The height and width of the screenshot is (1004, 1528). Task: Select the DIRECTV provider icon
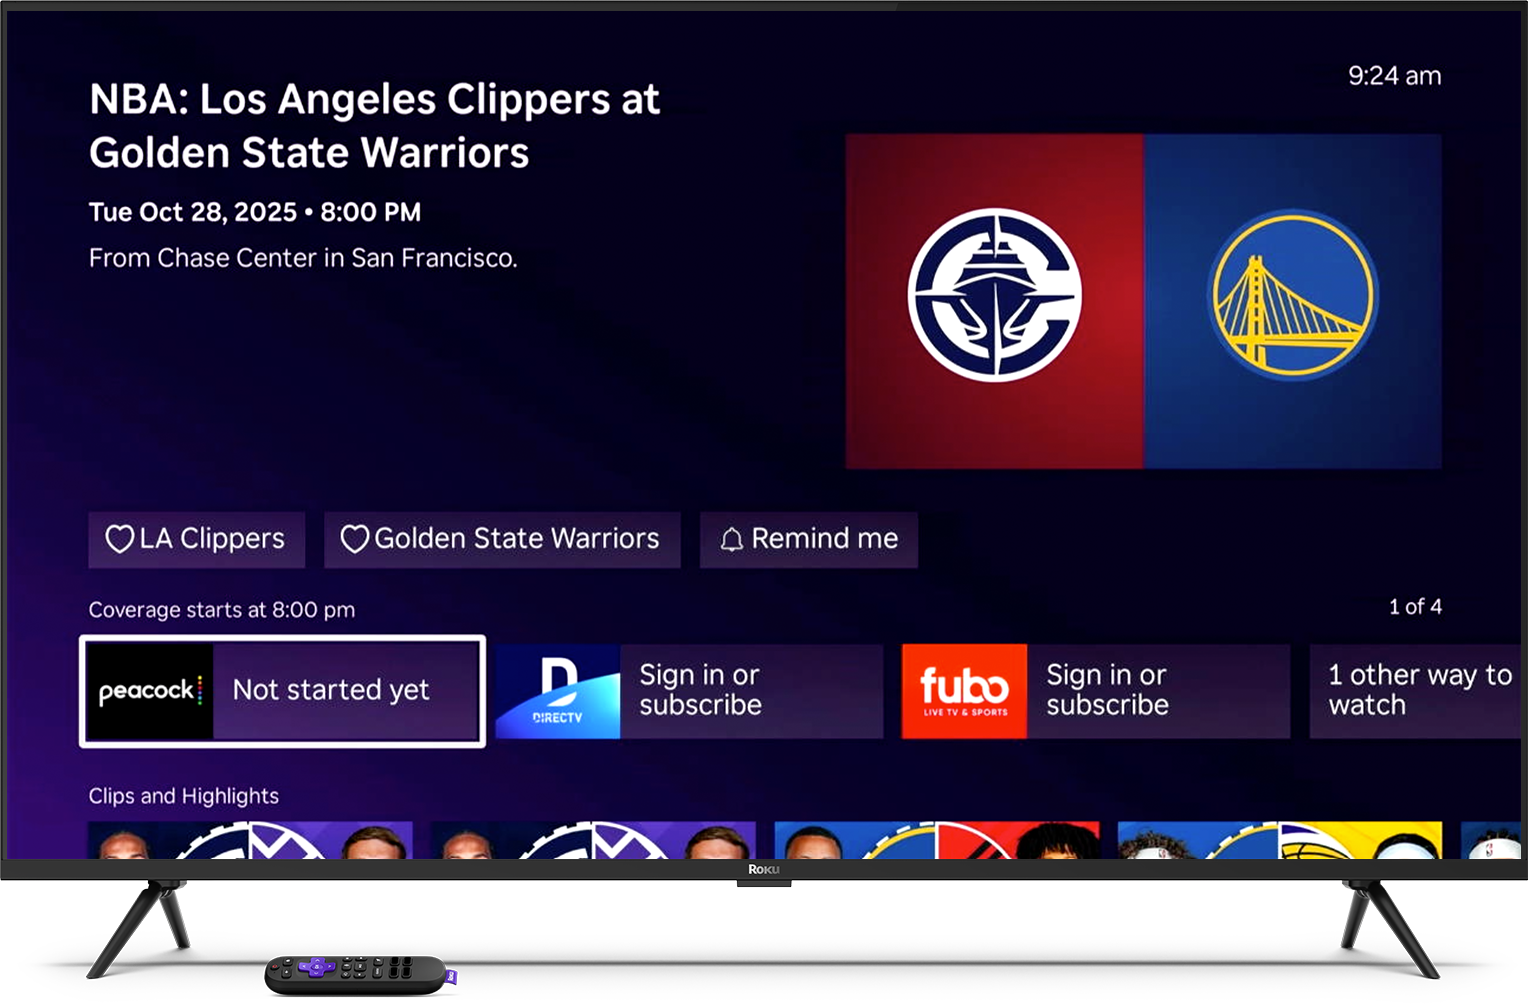557,690
